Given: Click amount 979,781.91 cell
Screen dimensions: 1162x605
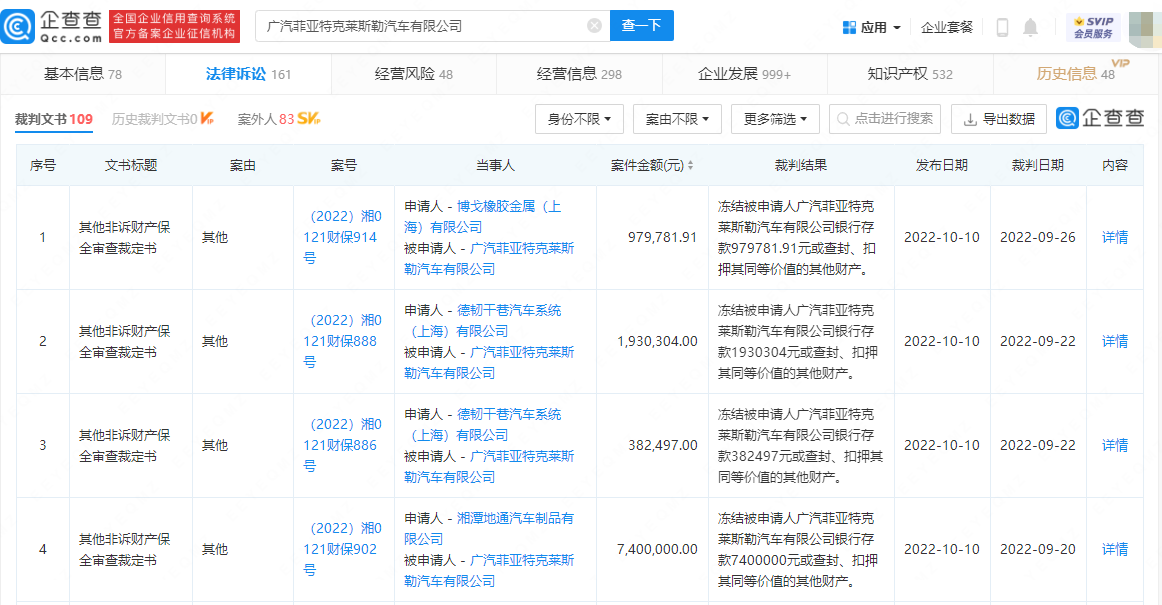Looking at the screenshot, I should (x=663, y=237).
